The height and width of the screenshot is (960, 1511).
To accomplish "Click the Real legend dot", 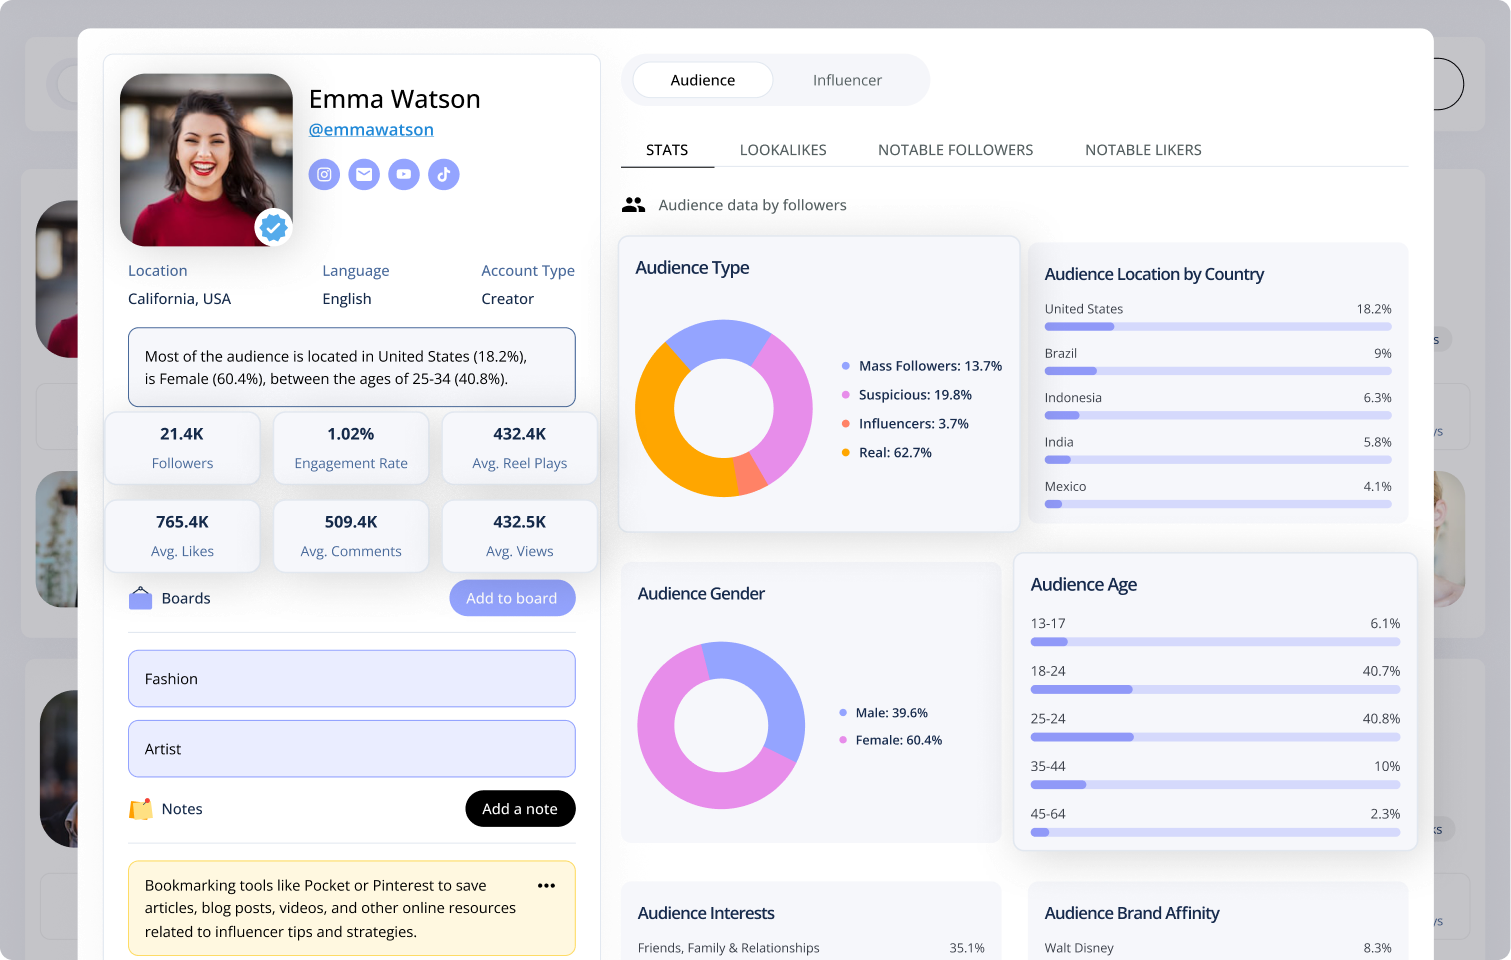I will (846, 453).
